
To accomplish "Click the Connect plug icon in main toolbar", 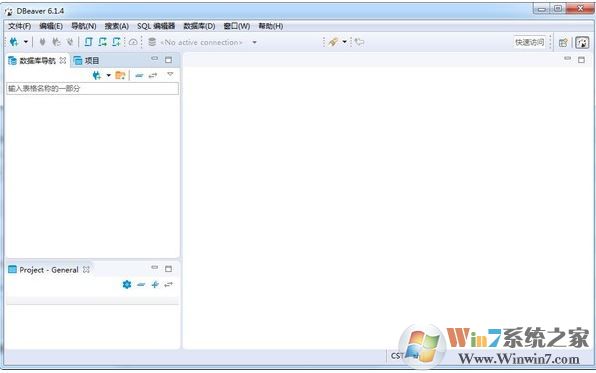I will pyautogui.click(x=43, y=42).
